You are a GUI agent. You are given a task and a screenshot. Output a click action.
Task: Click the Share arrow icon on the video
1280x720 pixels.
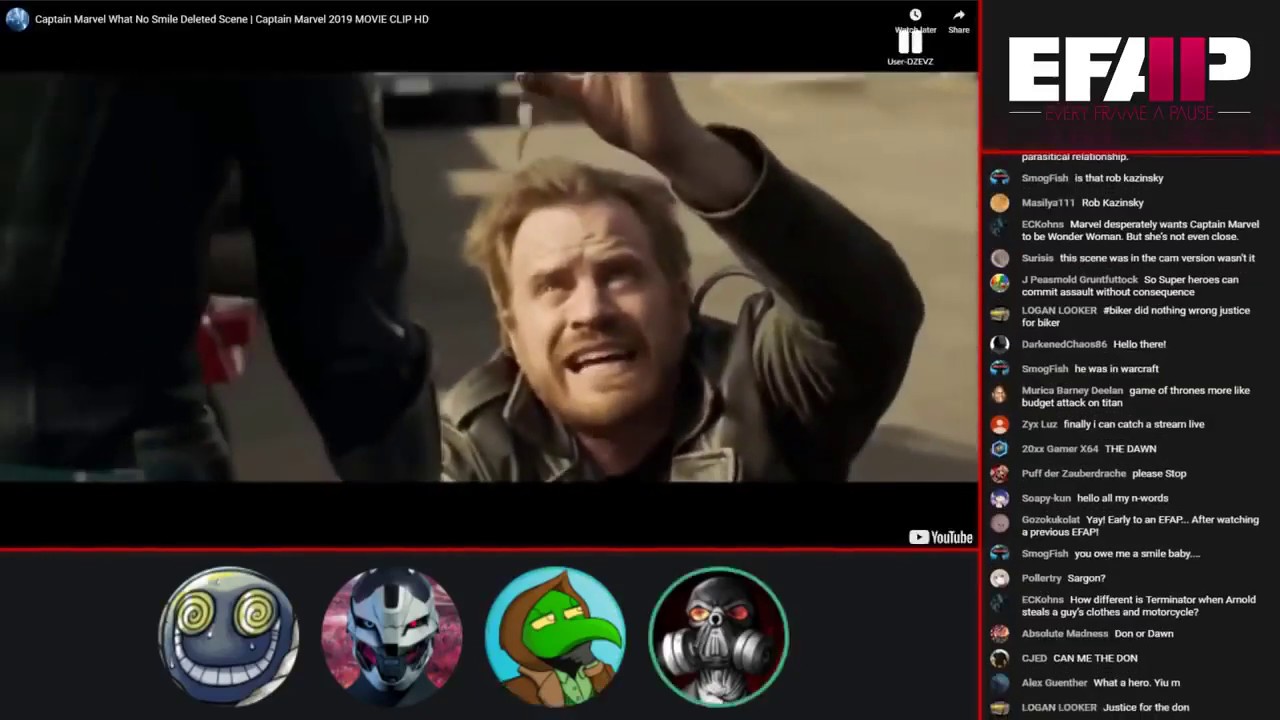pos(959,15)
